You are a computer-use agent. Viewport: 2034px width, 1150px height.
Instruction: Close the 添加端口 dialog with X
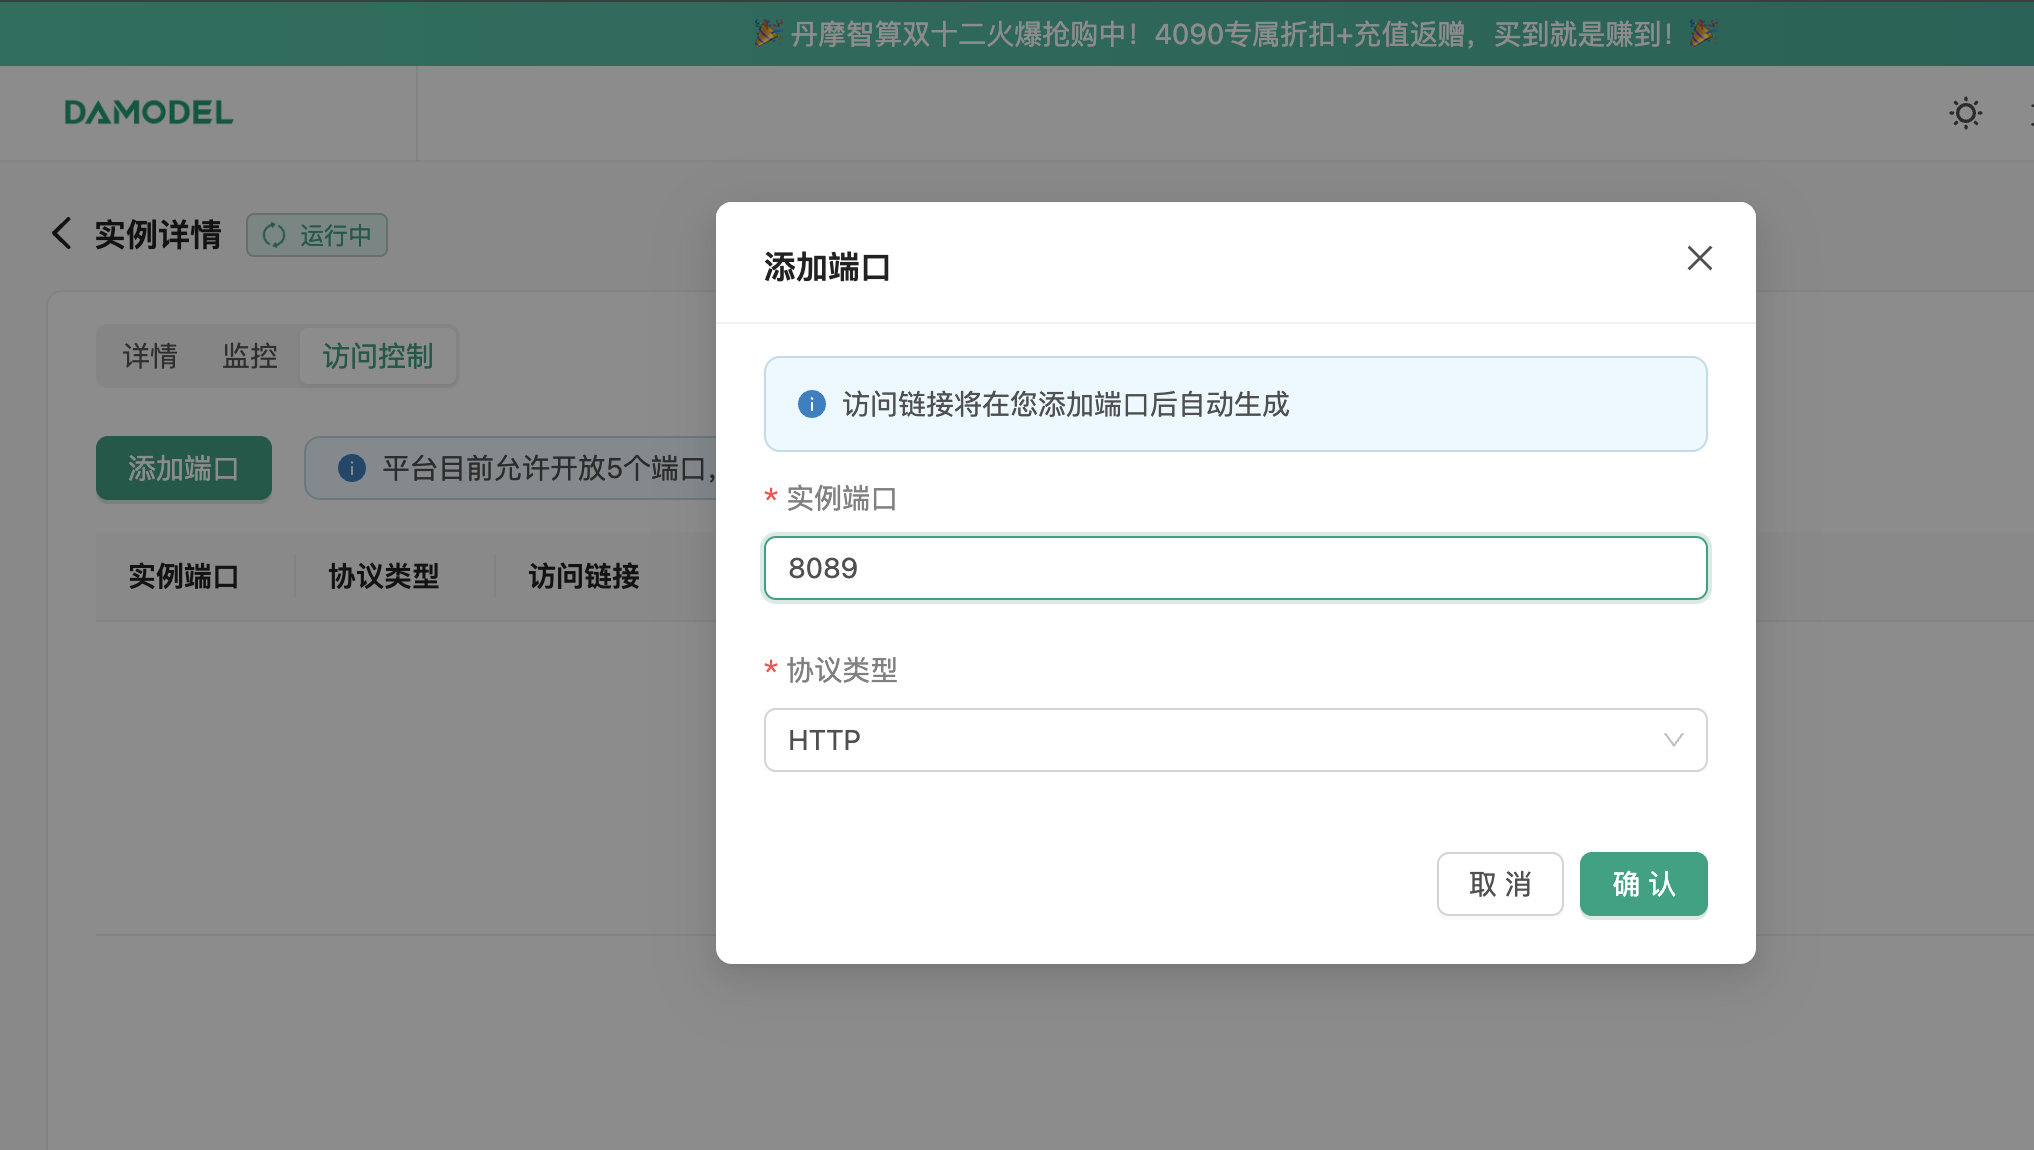[x=1699, y=258]
